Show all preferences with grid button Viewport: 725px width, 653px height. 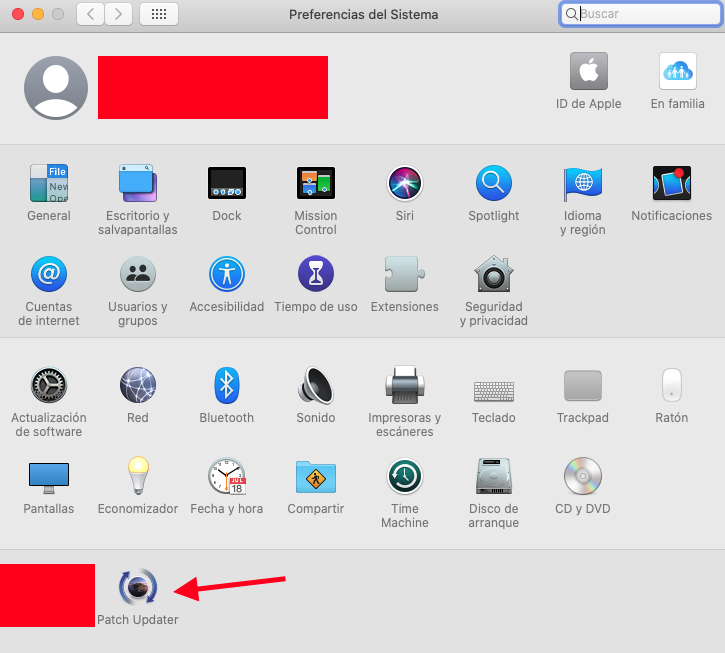159,14
